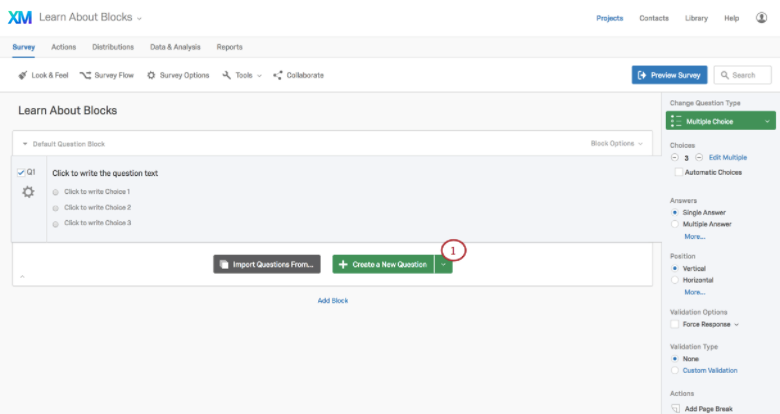Switch to the Distributions tab
This screenshot has width=780, height=414.
click(113, 47)
